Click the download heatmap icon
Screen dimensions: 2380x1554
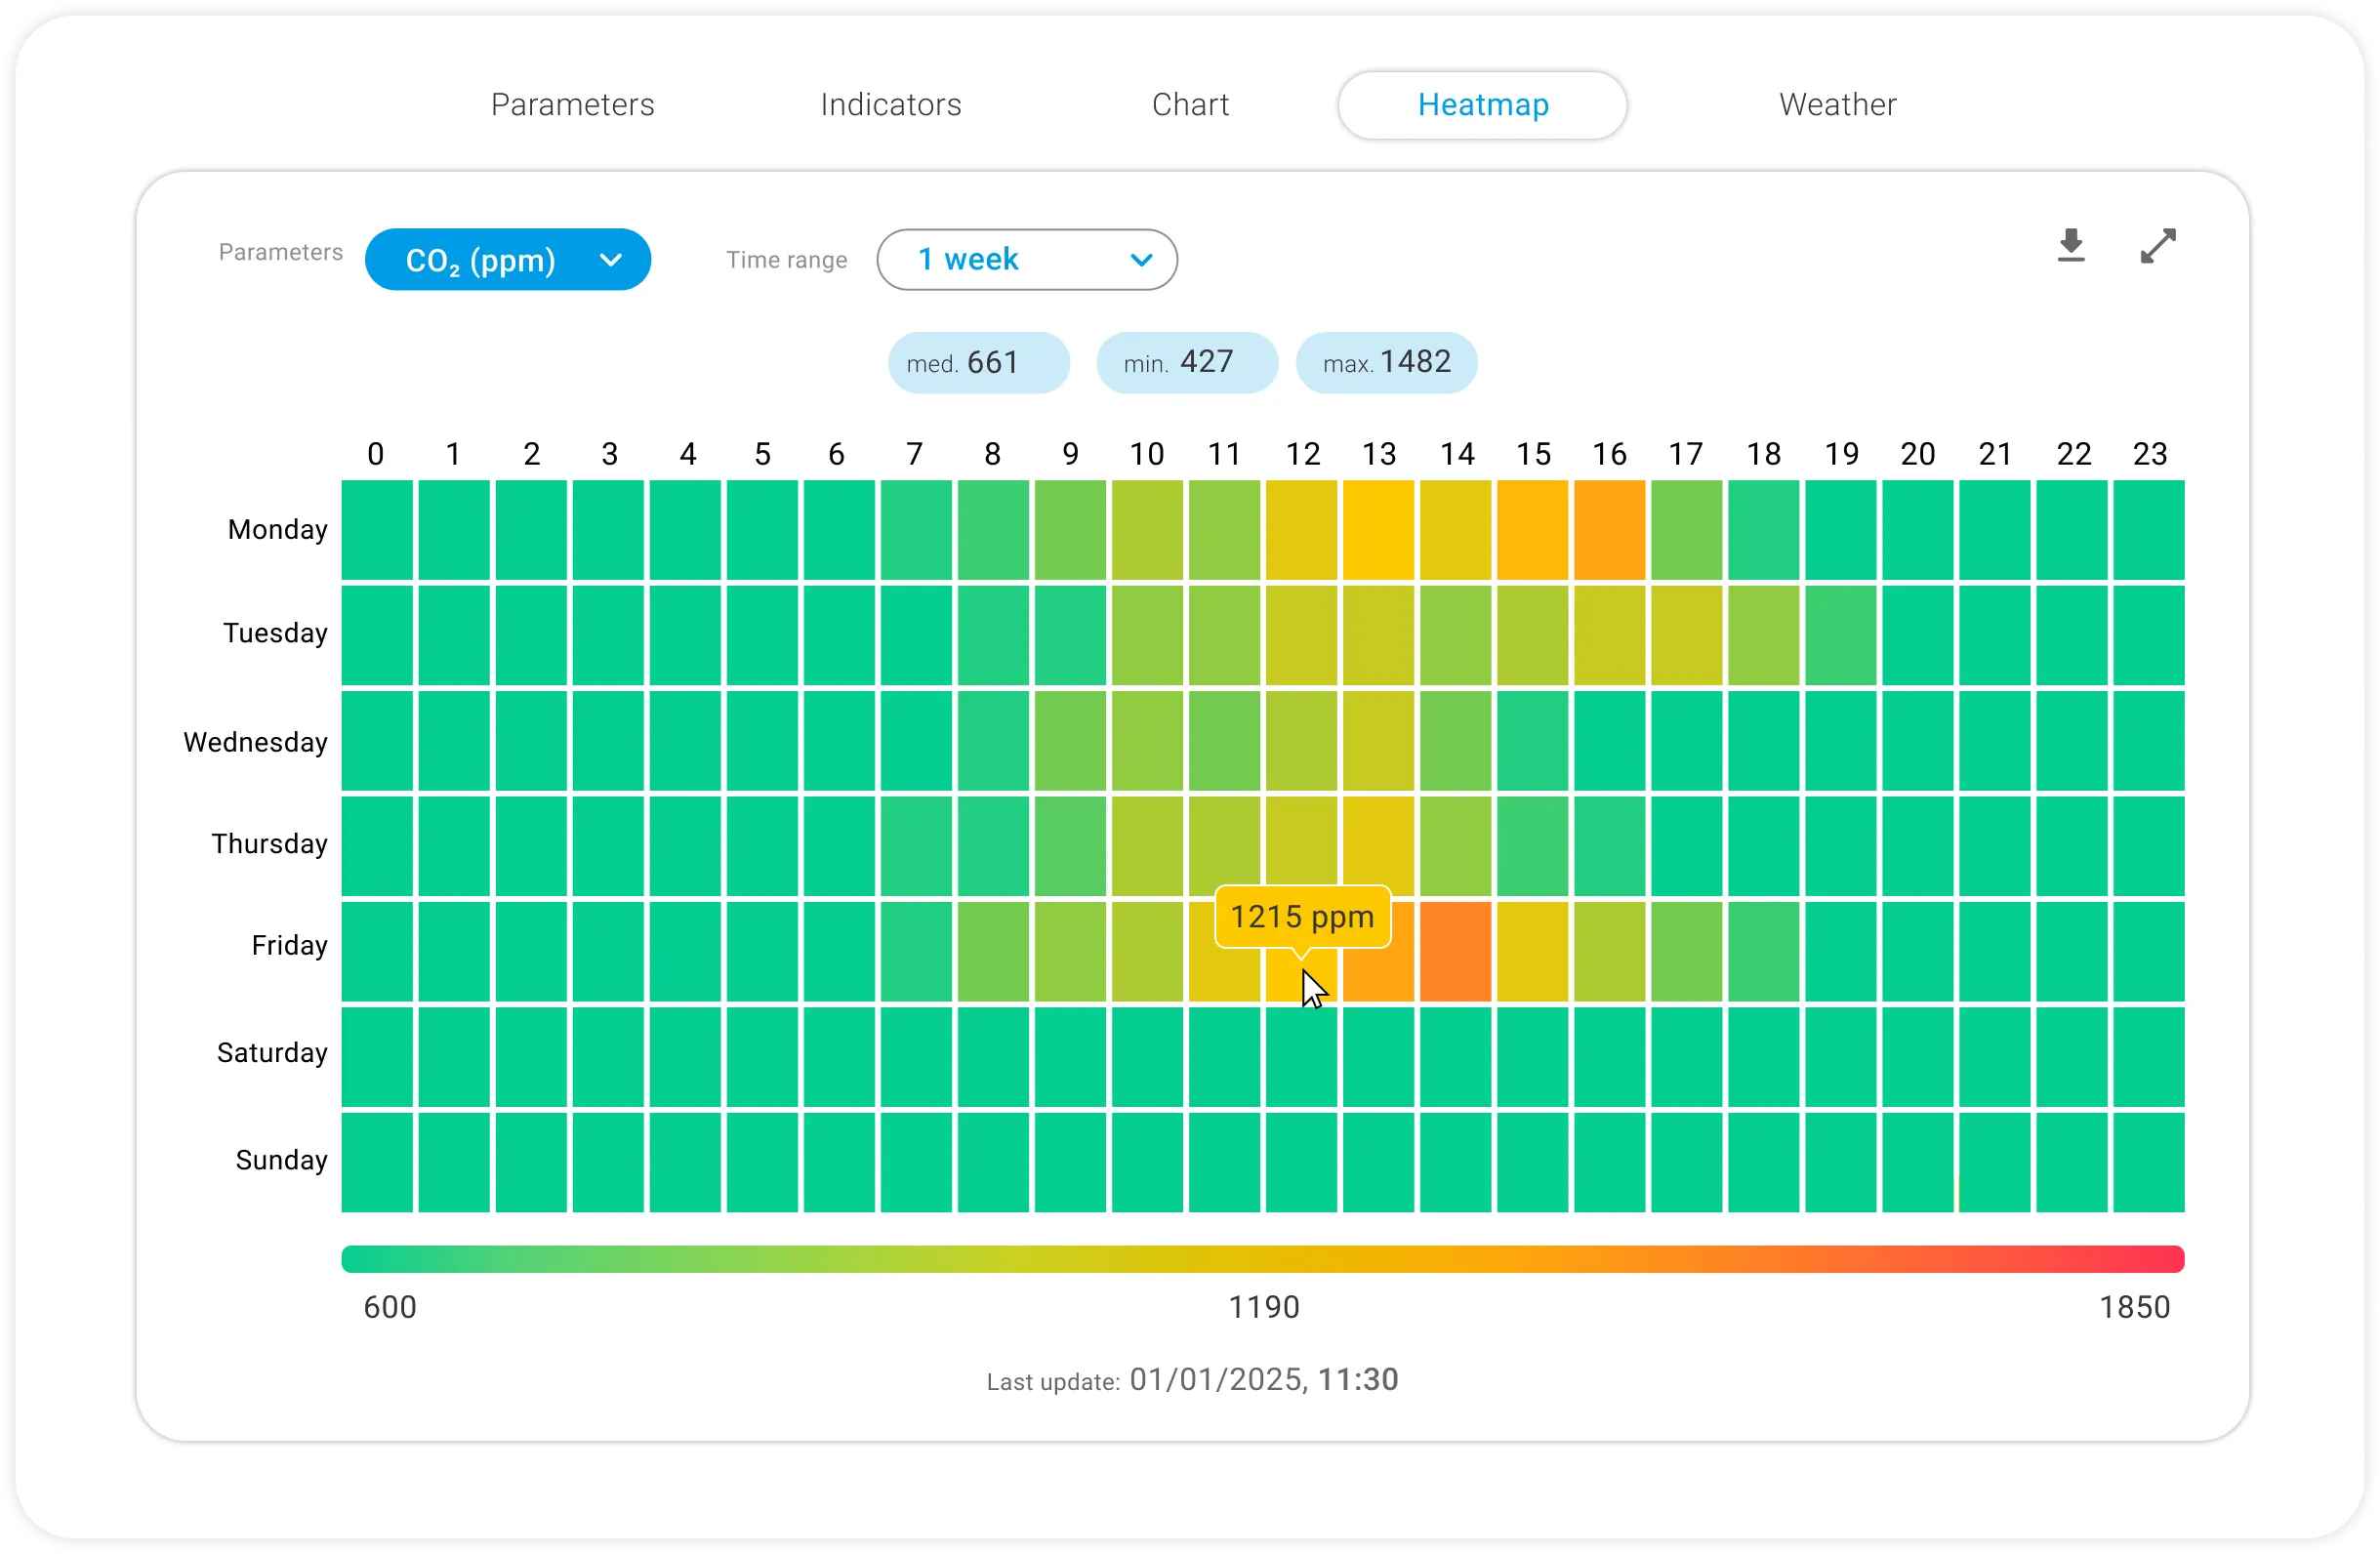click(x=2071, y=246)
